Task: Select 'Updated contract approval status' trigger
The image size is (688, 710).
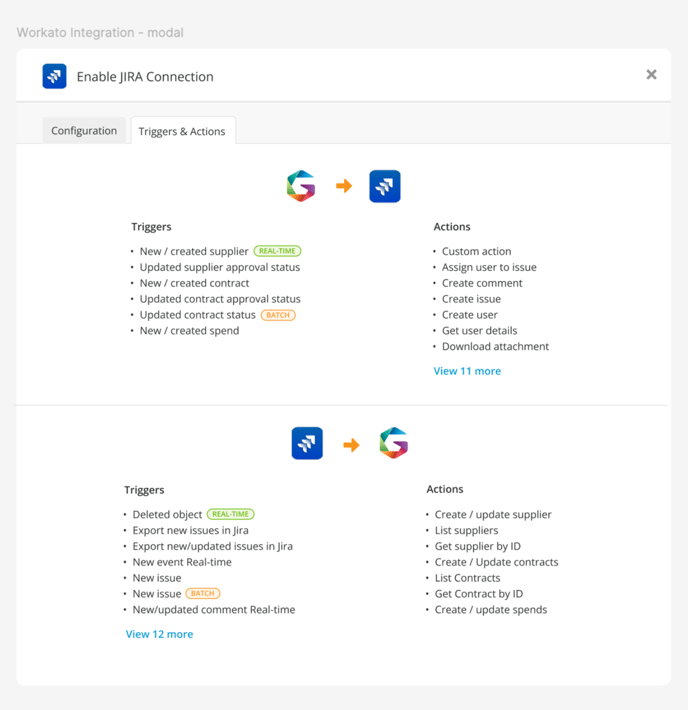Action: pos(220,299)
